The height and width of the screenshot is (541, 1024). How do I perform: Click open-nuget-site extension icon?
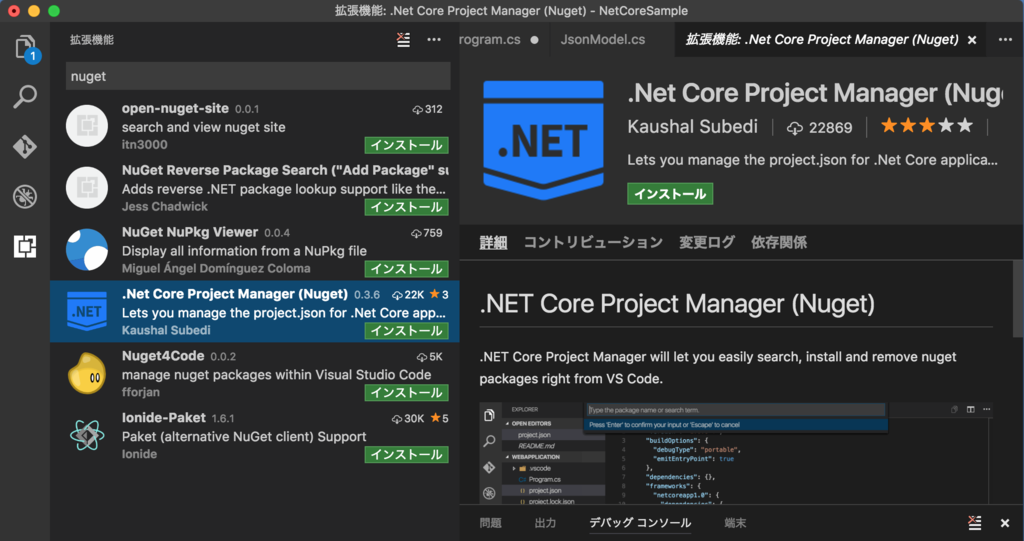[x=87, y=126]
